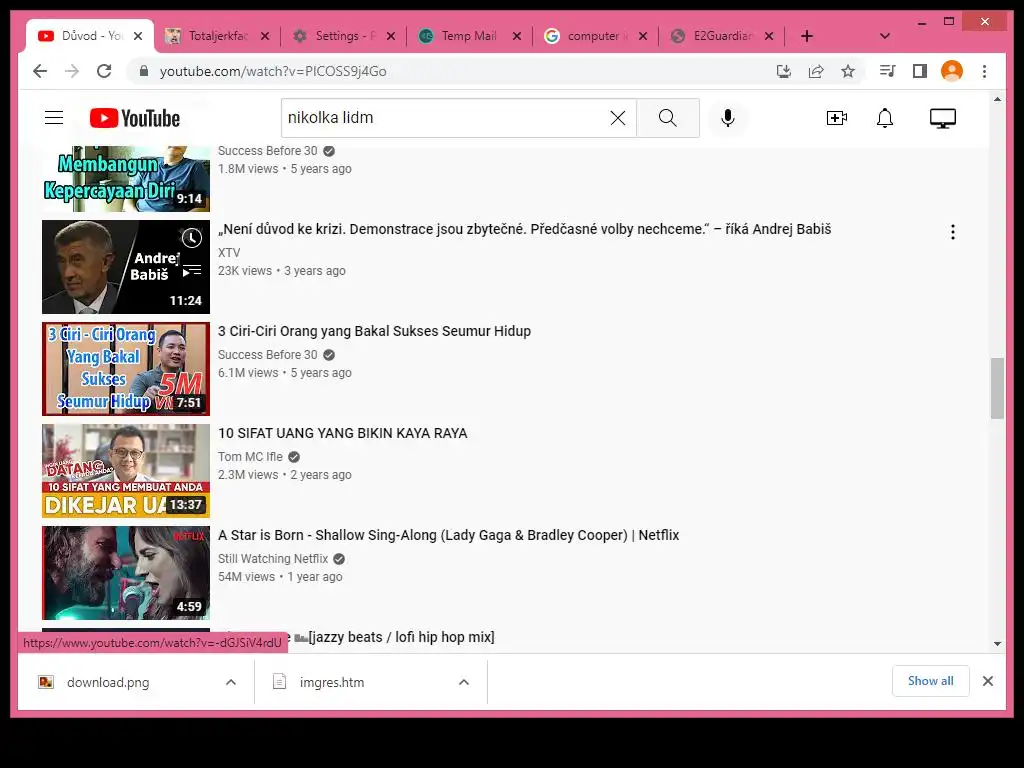Viewport: 1024px width, 768px height.
Task: Install app via address bar download icon
Action: point(784,71)
